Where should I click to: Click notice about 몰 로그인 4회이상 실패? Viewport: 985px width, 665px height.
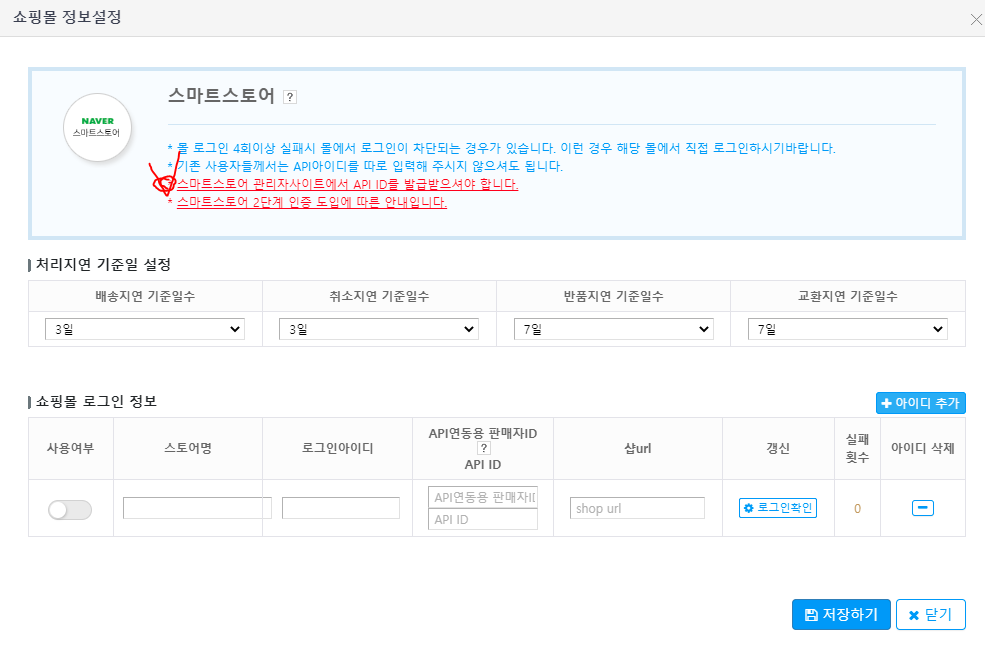tap(506, 148)
